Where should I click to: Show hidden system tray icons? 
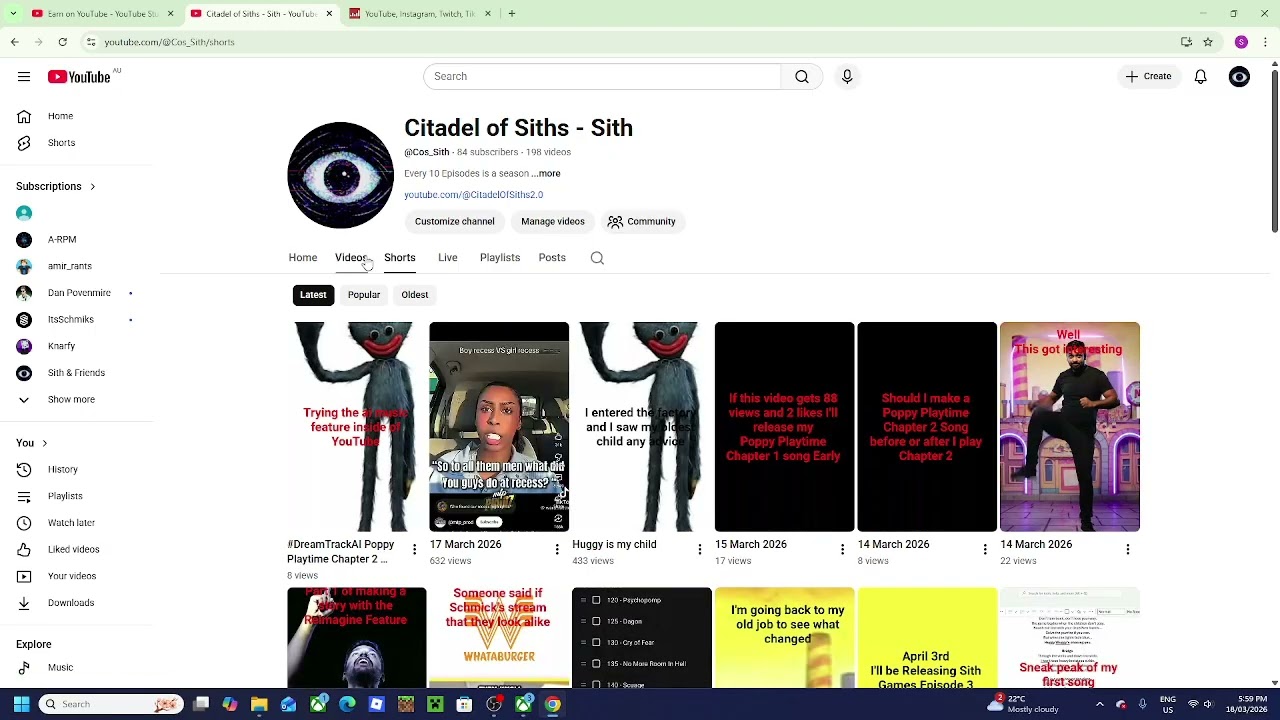pos(1099,705)
